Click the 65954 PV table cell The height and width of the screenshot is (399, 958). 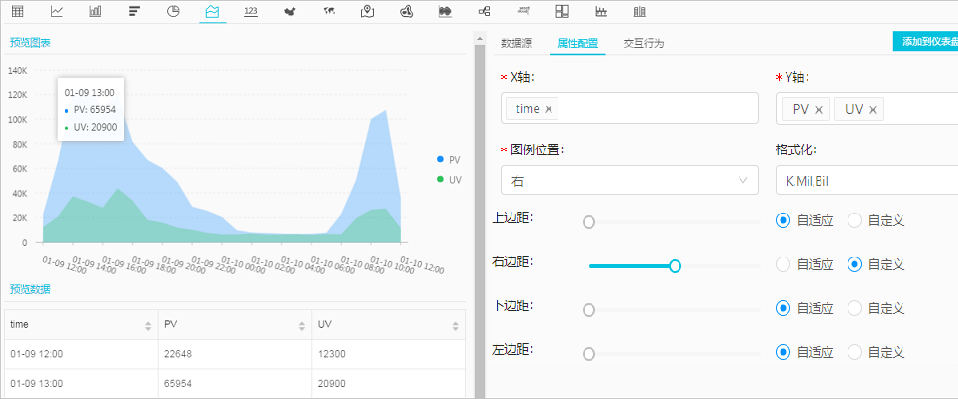tap(235, 384)
